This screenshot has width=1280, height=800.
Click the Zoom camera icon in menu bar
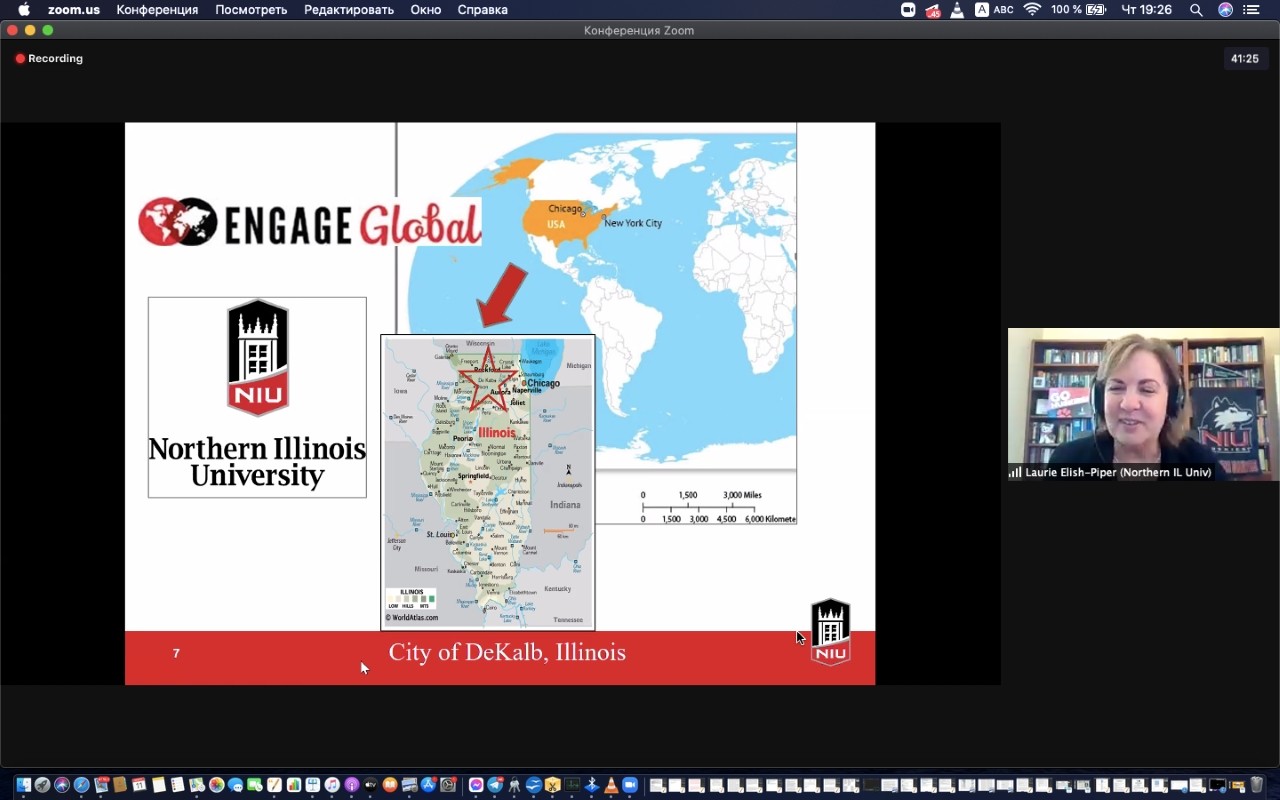[908, 10]
